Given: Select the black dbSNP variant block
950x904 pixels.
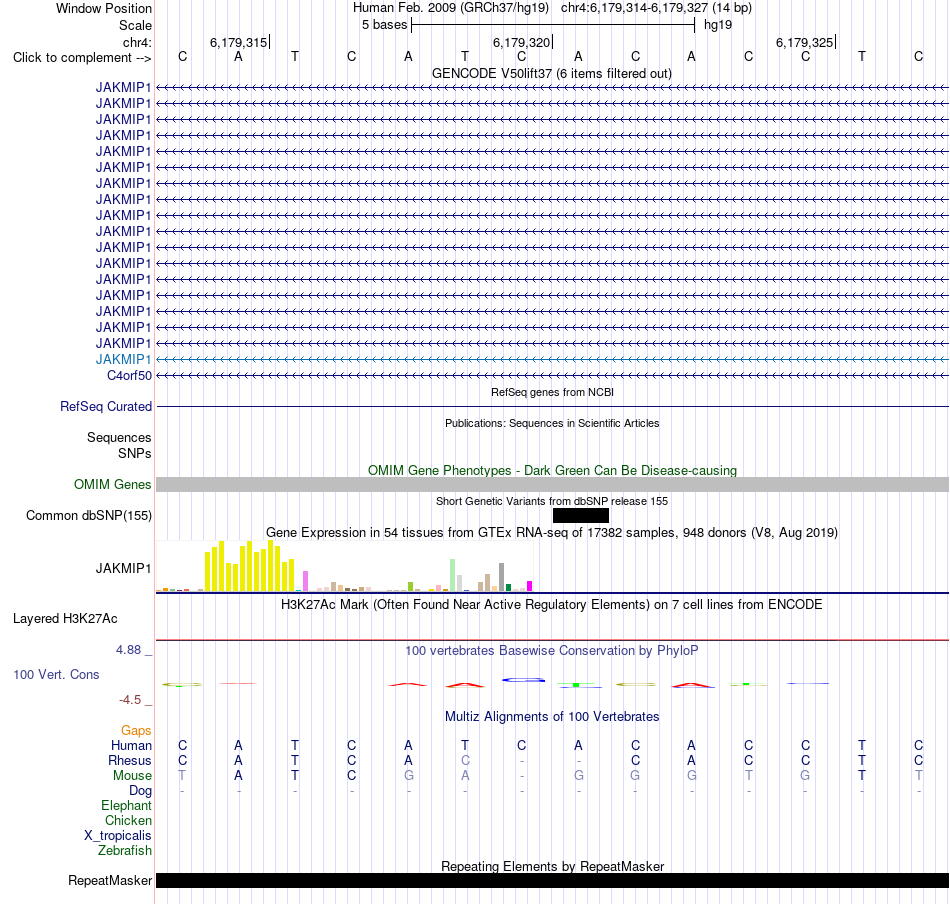Looking at the screenshot, I should pyautogui.click(x=581, y=516).
